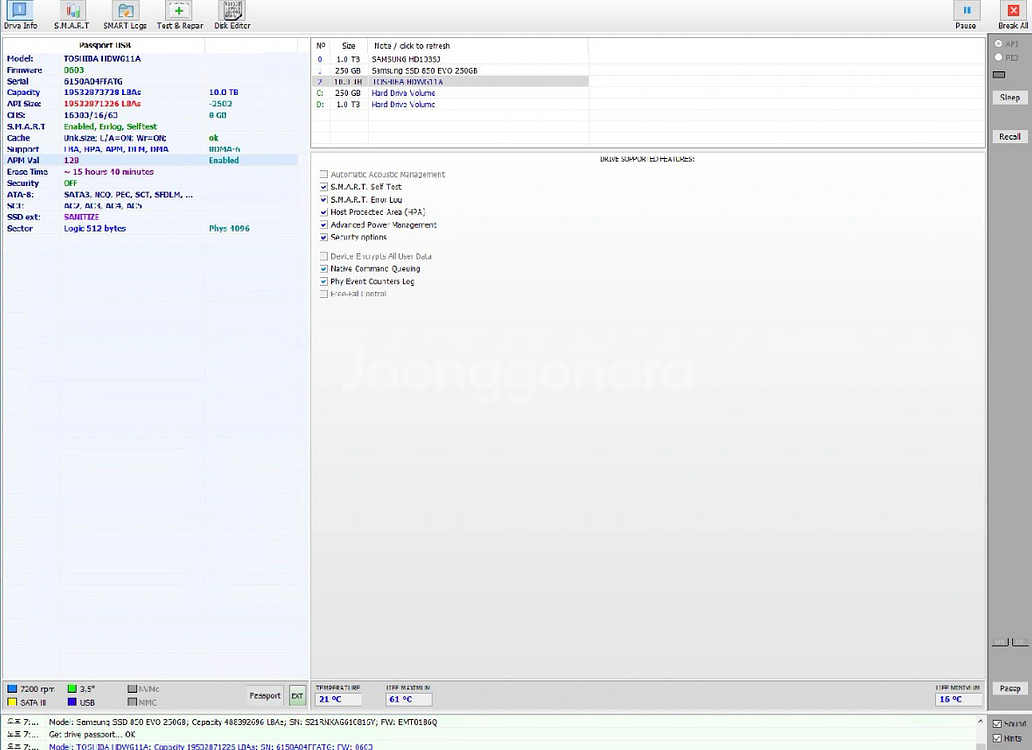Select the C: Hard Drive Volume row
Screen dimensions: 1032x750
403,93
